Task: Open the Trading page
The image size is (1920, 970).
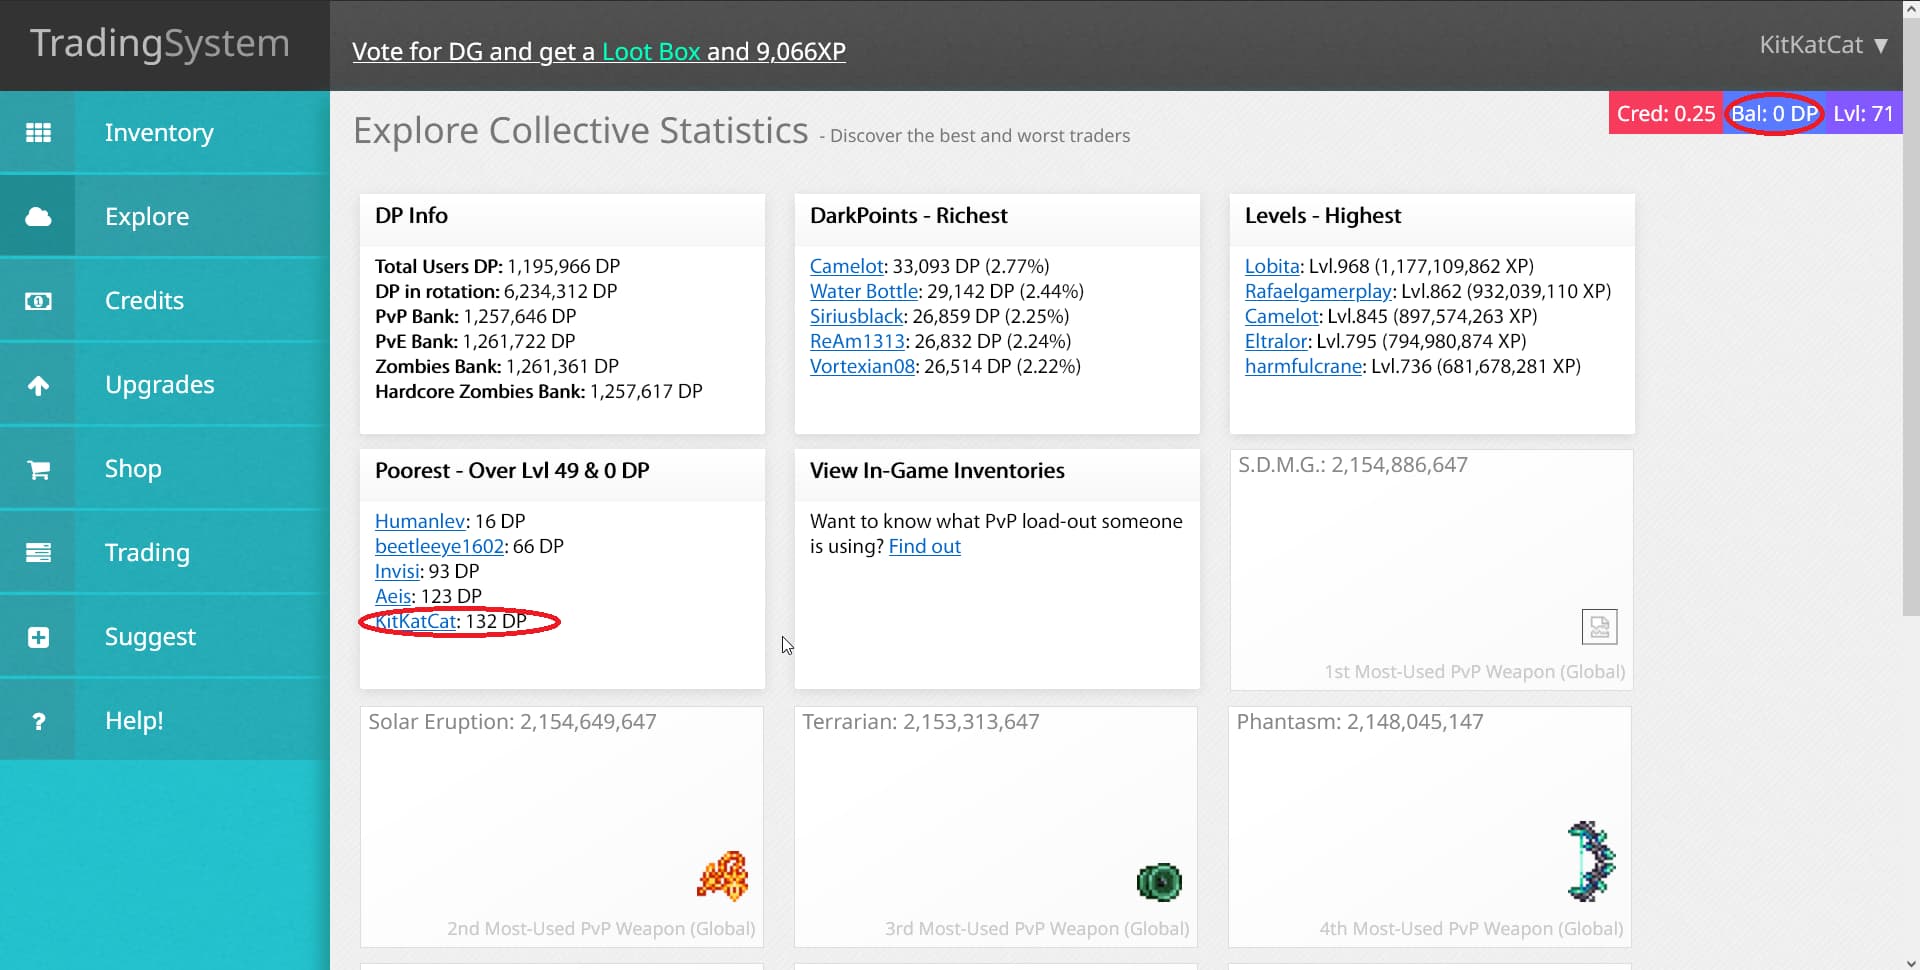Action: pyautogui.click(x=165, y=553)
